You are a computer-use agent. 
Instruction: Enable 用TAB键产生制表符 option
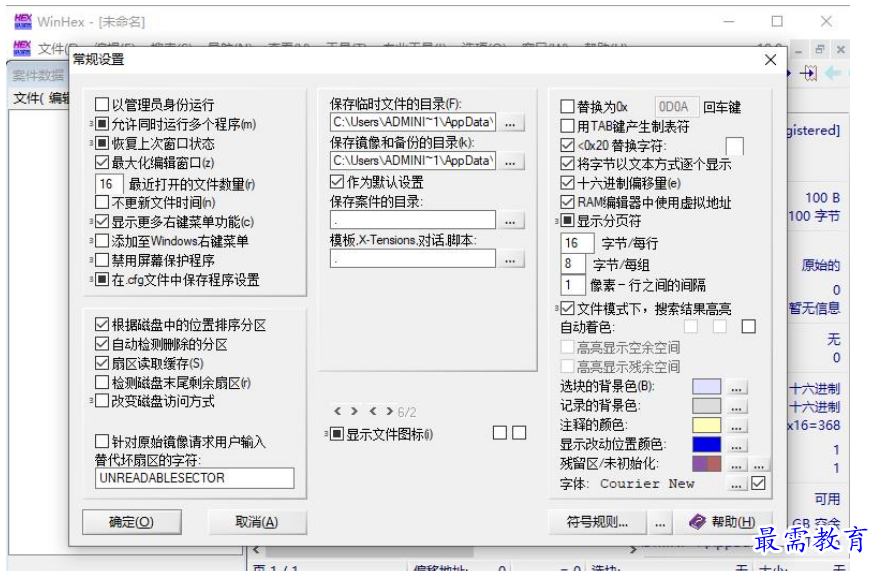coord(567,126)
